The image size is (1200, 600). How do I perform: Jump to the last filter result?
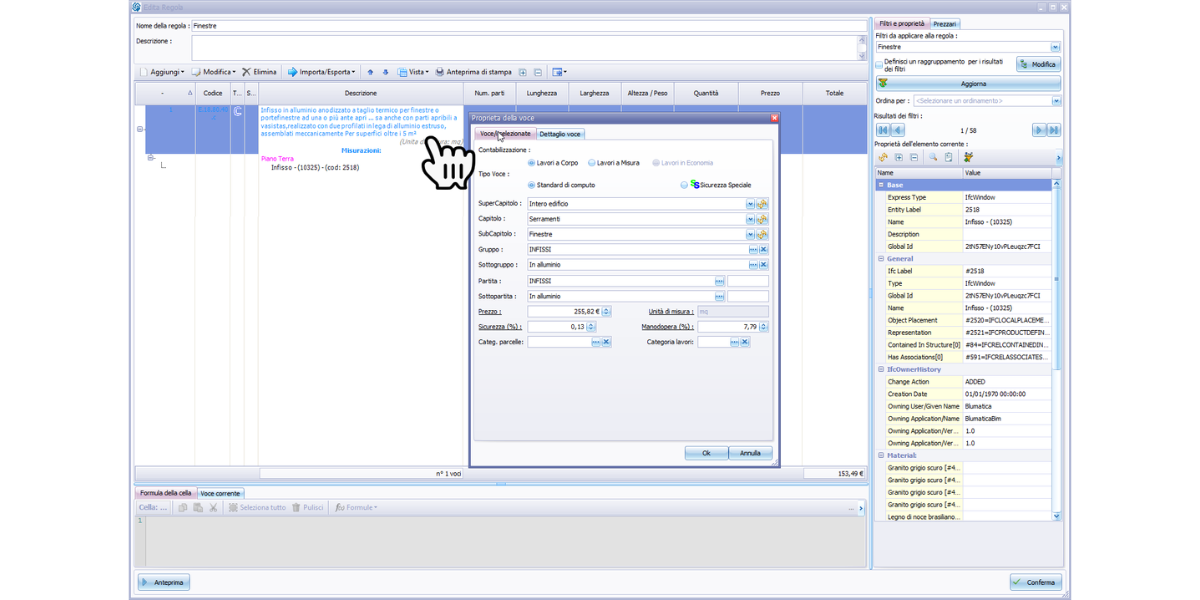pos(1054,130)
